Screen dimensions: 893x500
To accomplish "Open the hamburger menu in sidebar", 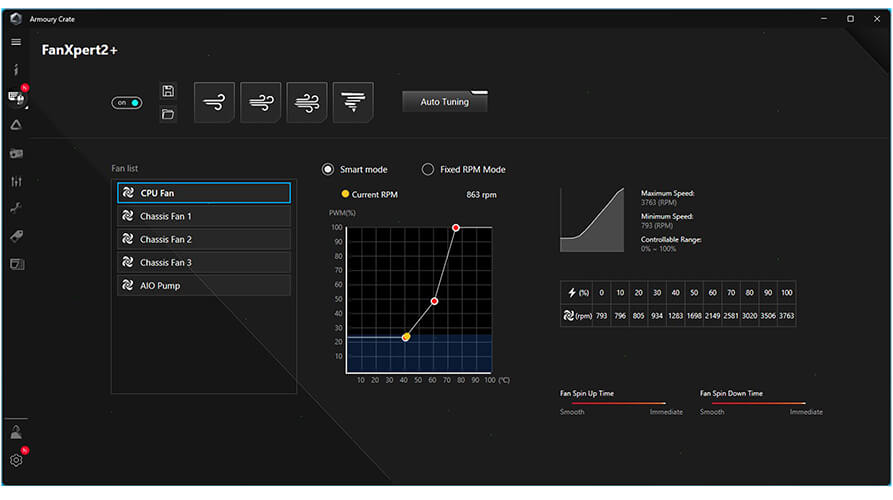I will click(x=16, y=42).
